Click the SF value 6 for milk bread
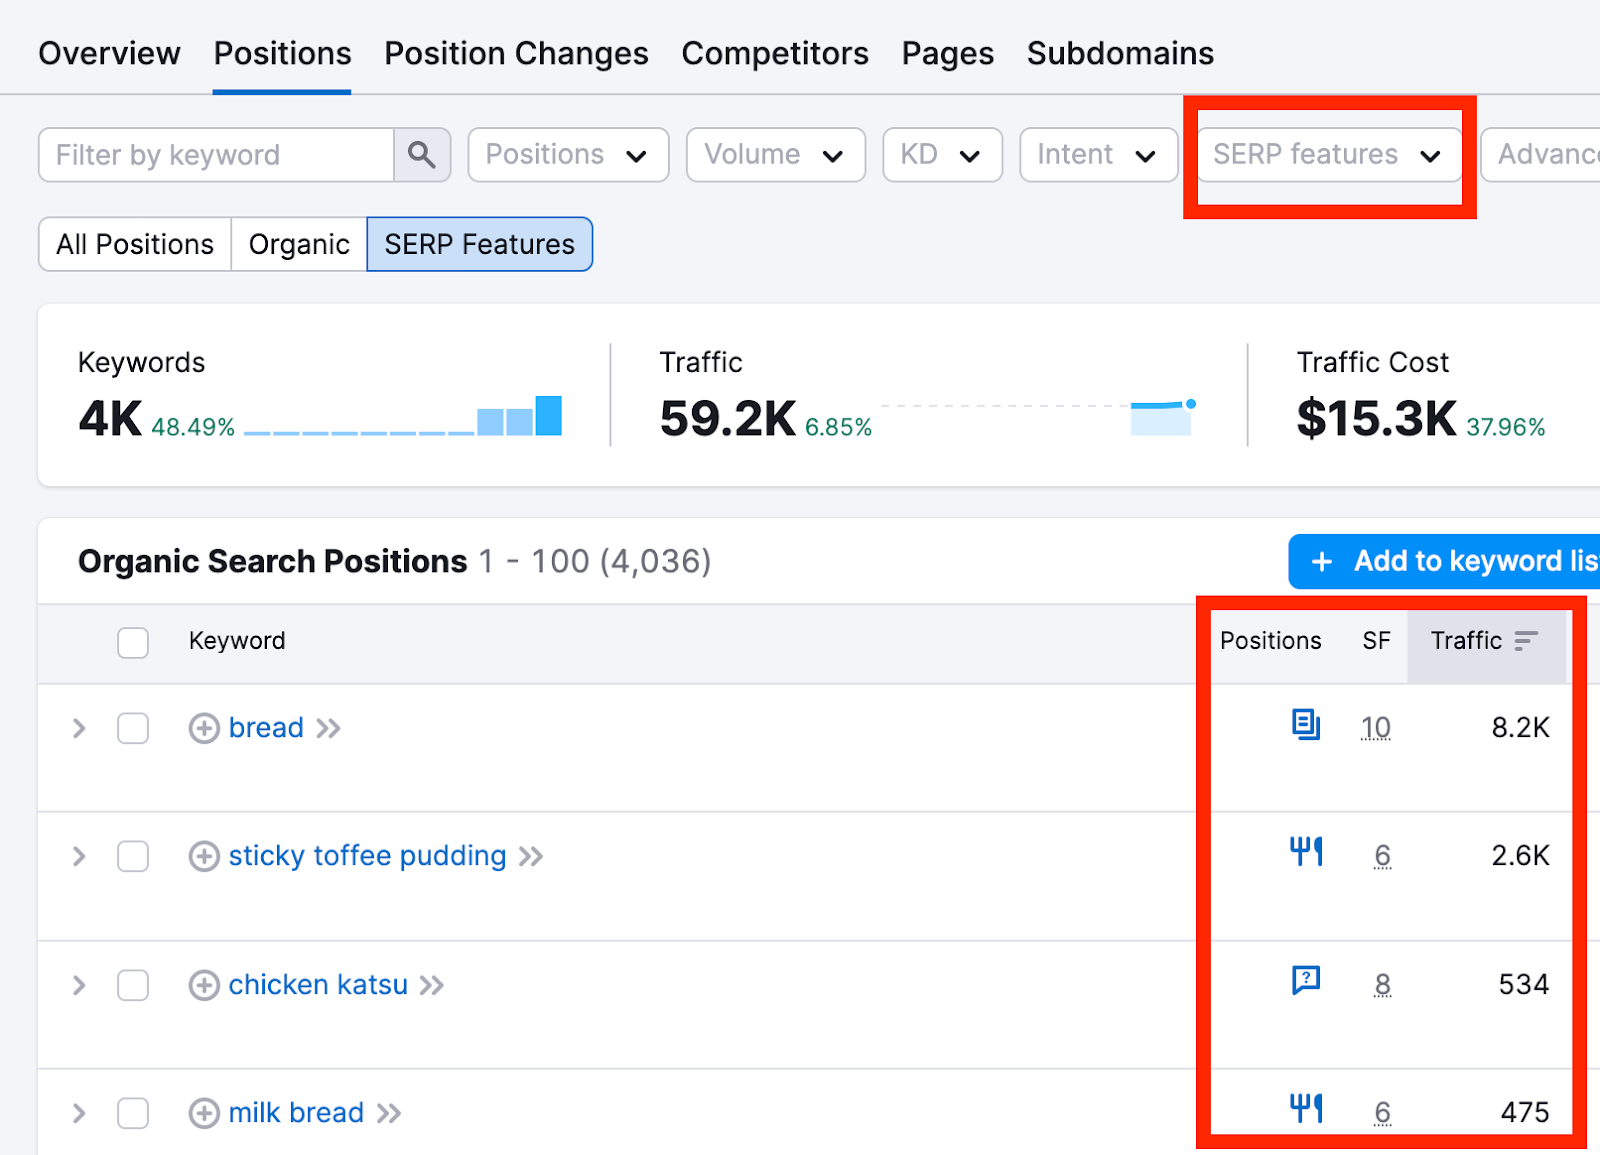 pos(1383,1113)
